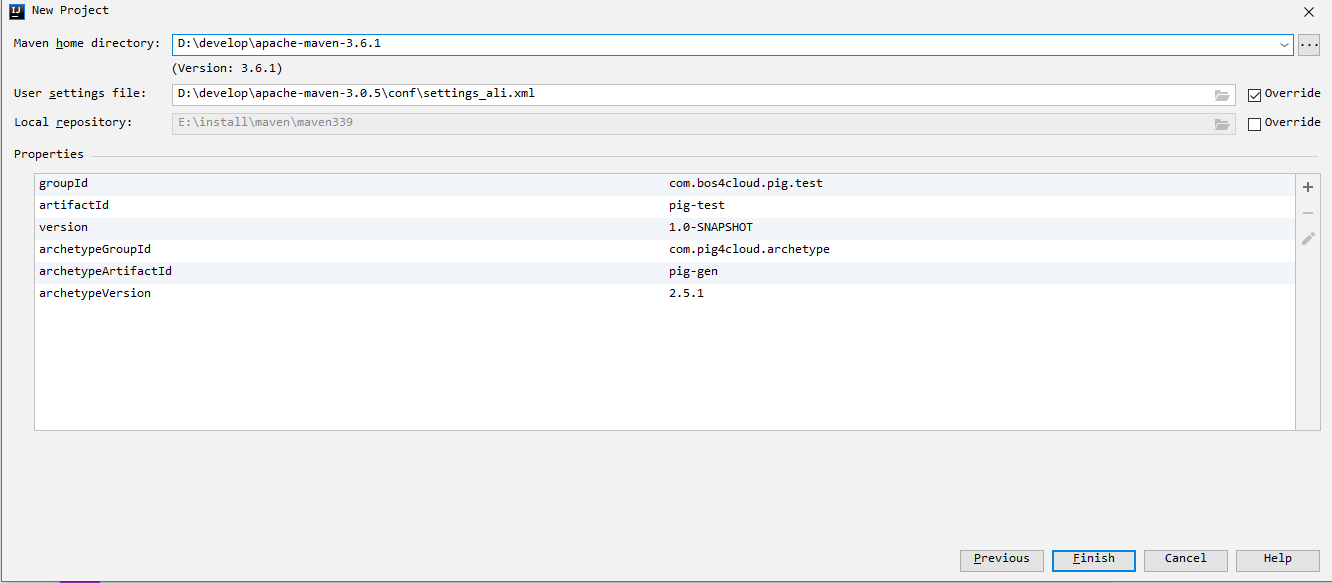Click the (Version: 3.6.1) label
Image resolution: width=1332 pixels, height=583 pixels.
227,69
